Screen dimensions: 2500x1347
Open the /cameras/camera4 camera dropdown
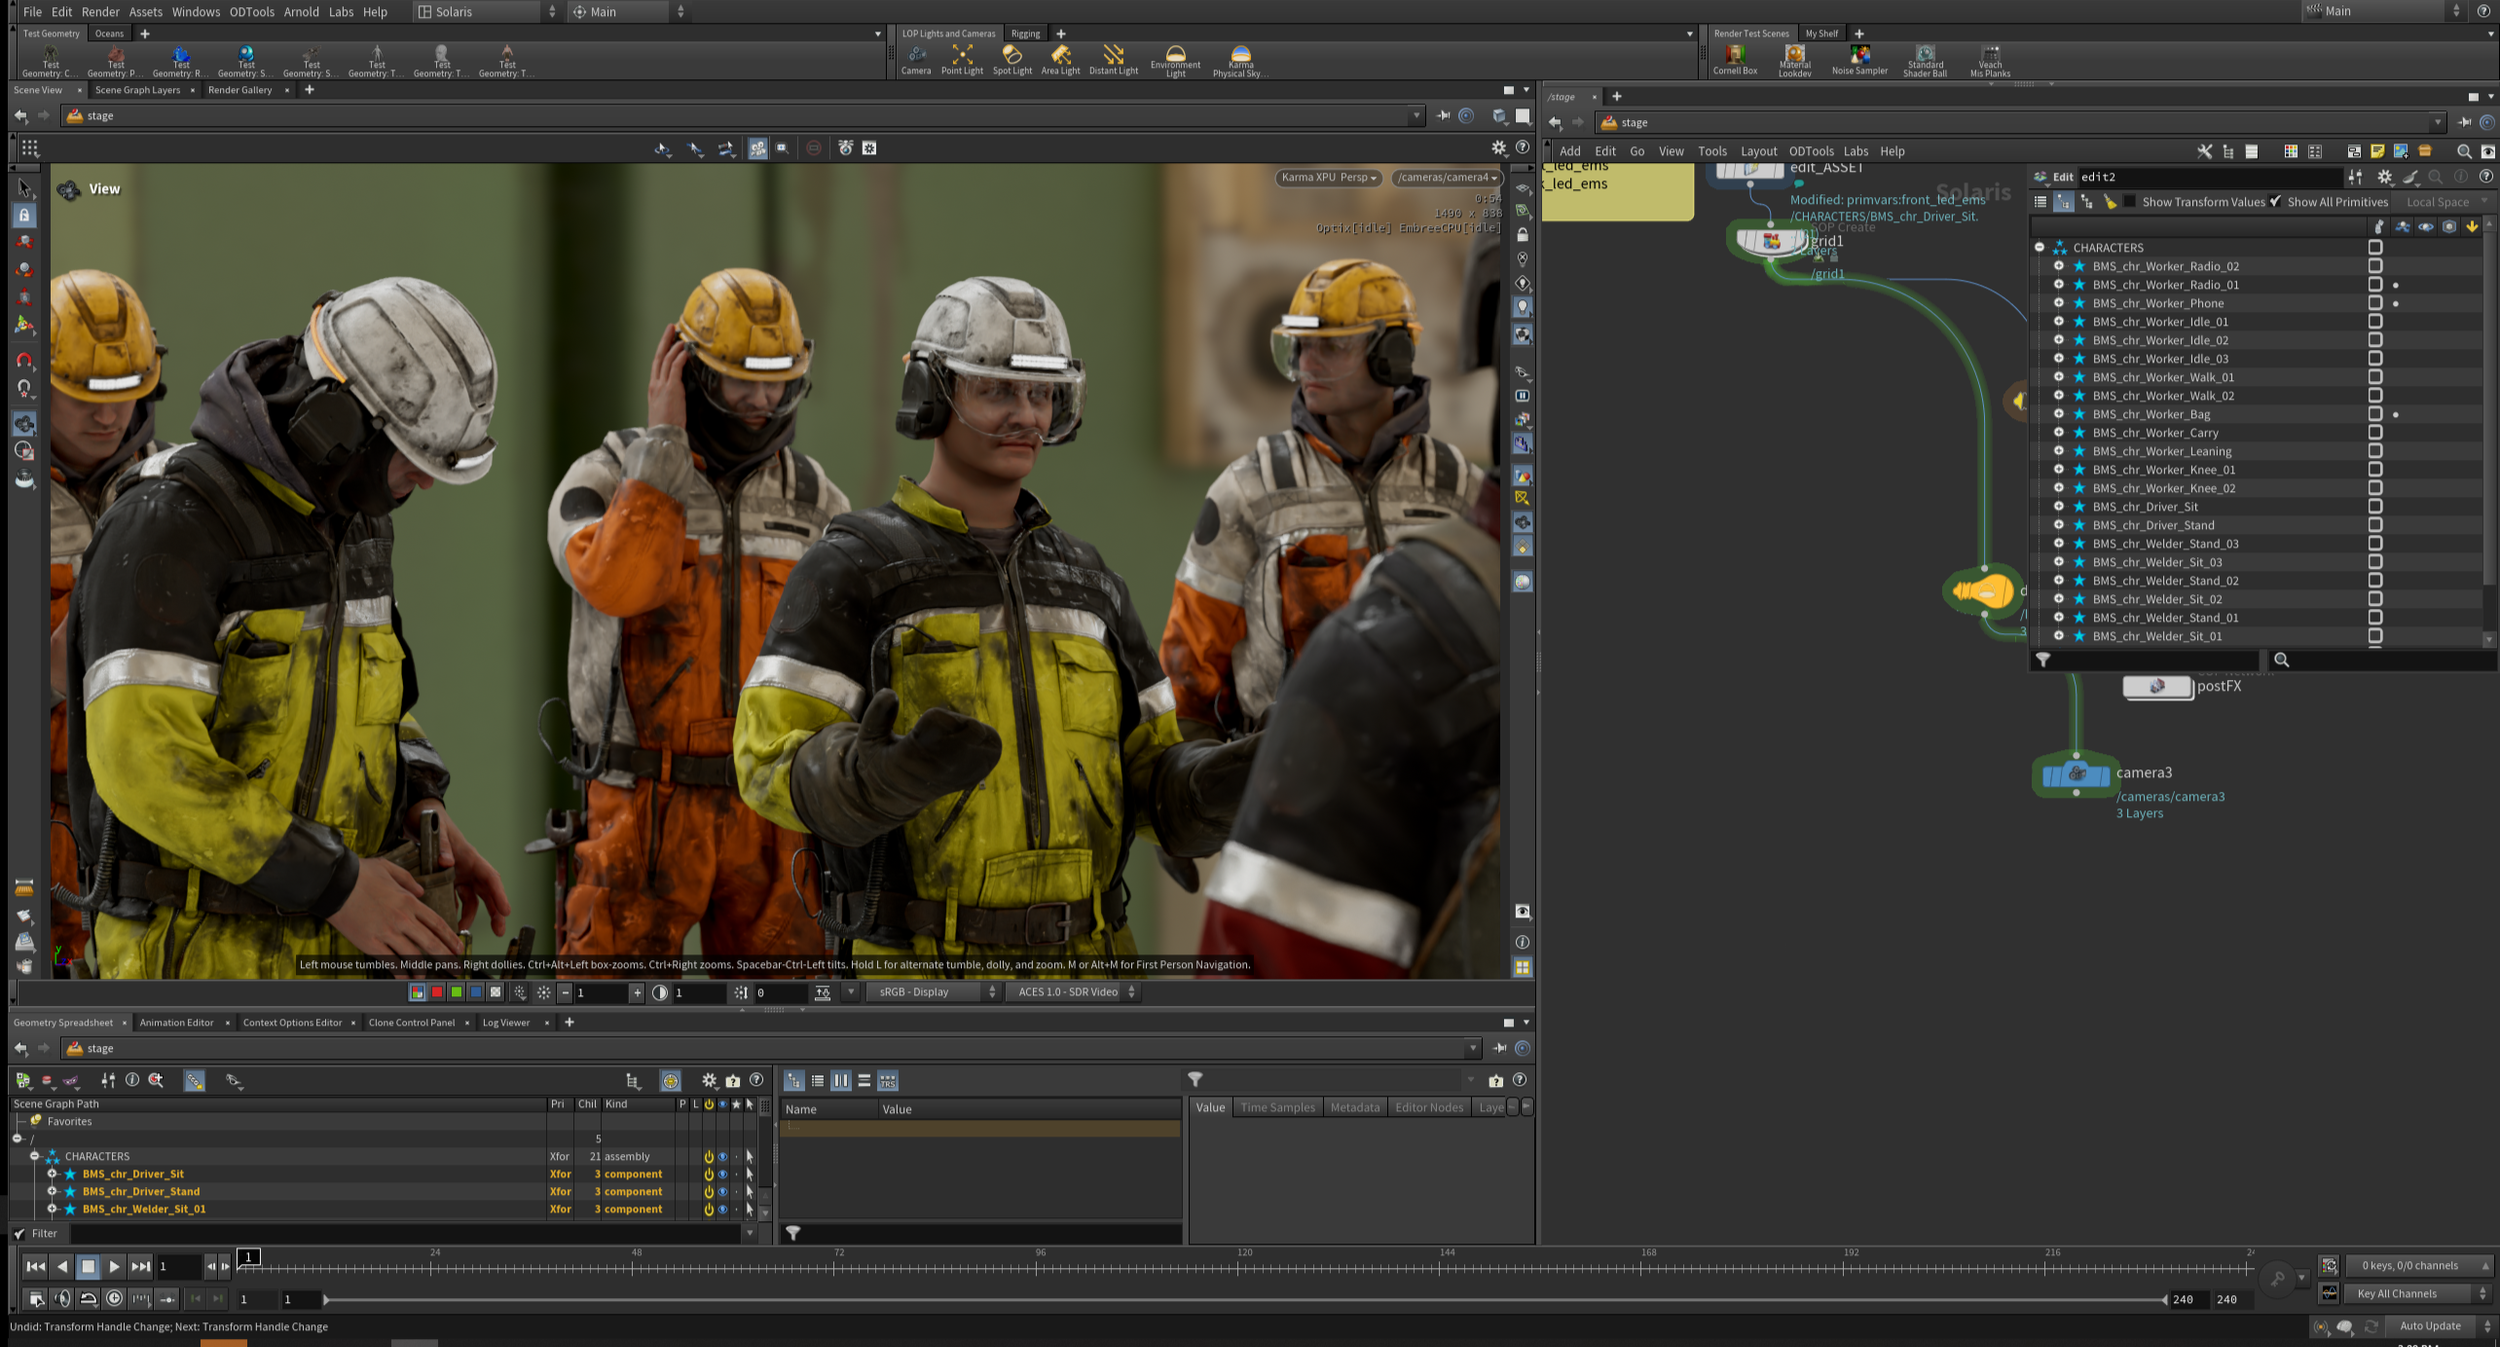pos(1446,178)
